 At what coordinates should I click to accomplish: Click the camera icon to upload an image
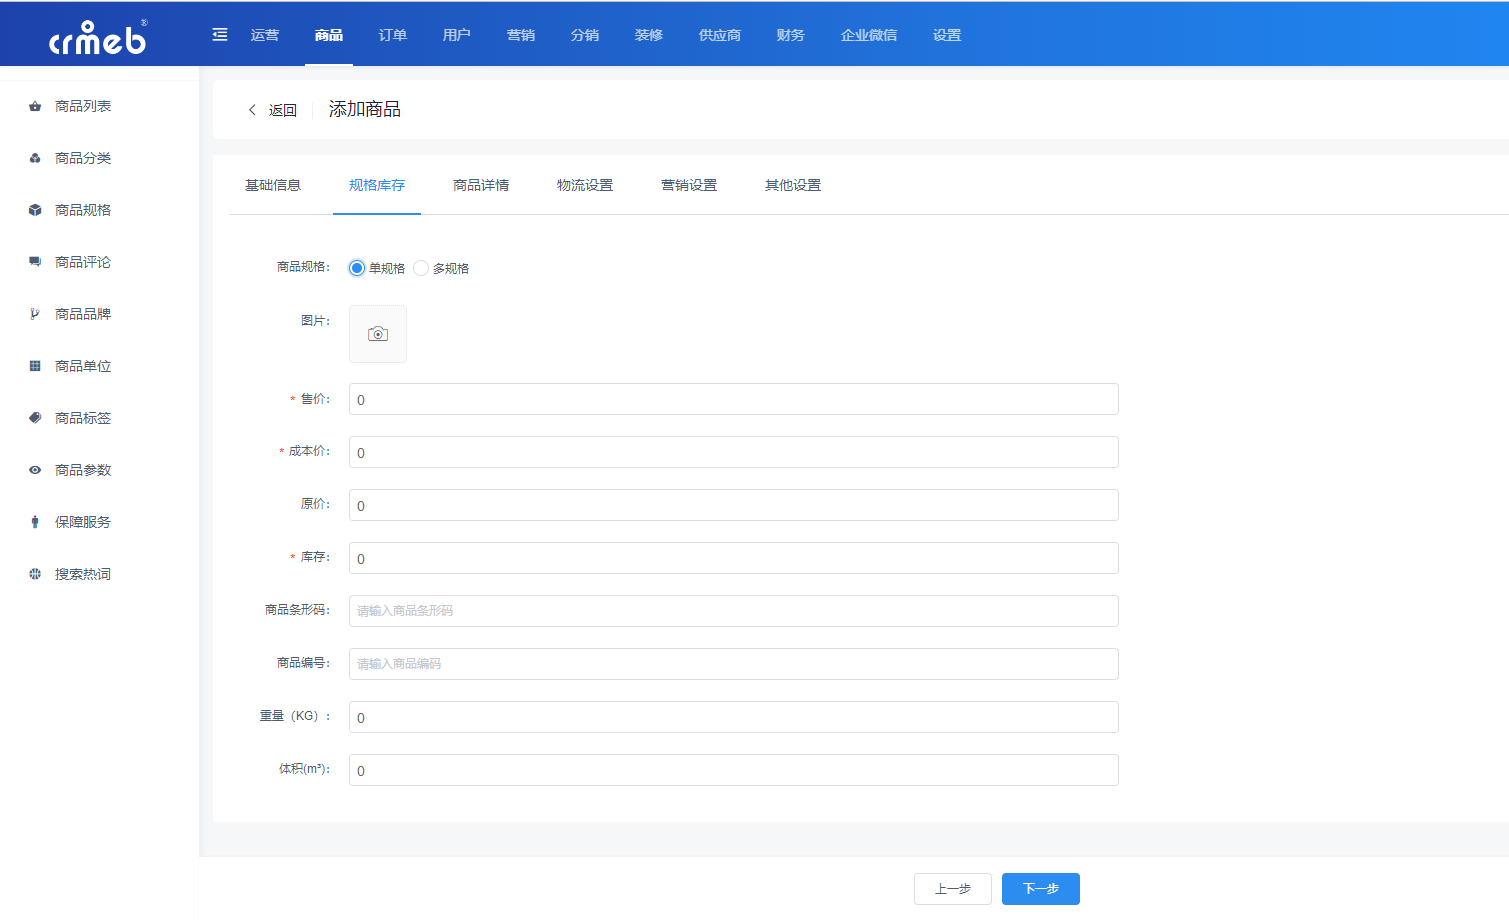(x=378, y=334)
